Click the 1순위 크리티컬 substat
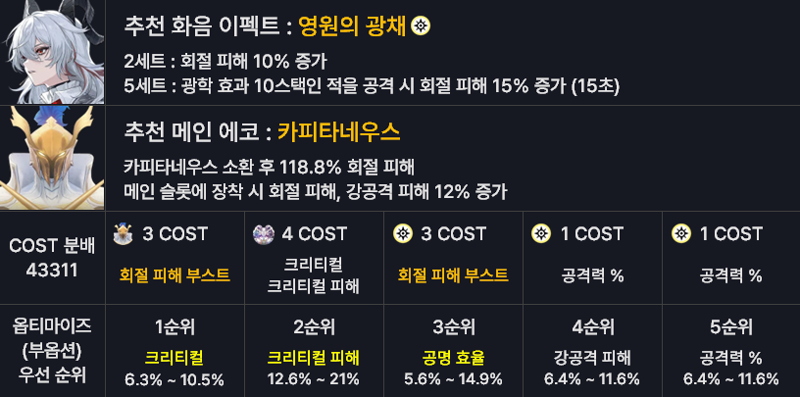Viewport: 800px width, 397px height. (174, 358)
